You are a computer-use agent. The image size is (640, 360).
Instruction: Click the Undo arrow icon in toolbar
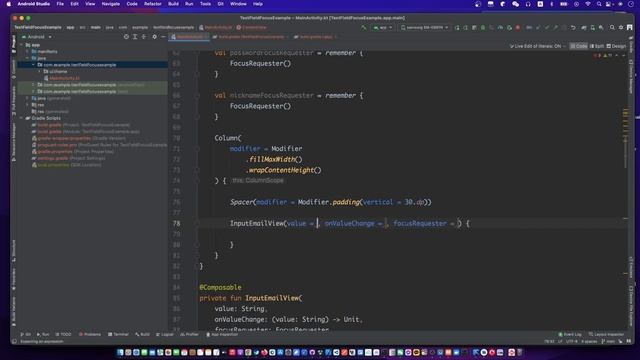(573, 27)
